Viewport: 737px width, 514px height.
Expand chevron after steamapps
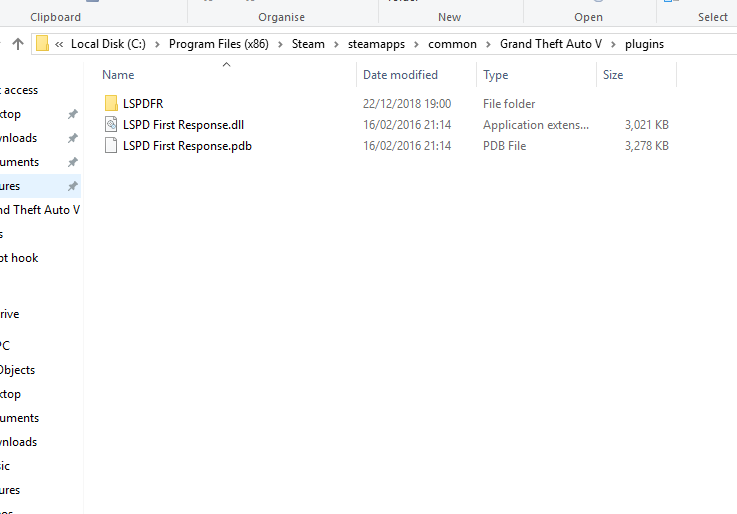click(x=416, y=44)
